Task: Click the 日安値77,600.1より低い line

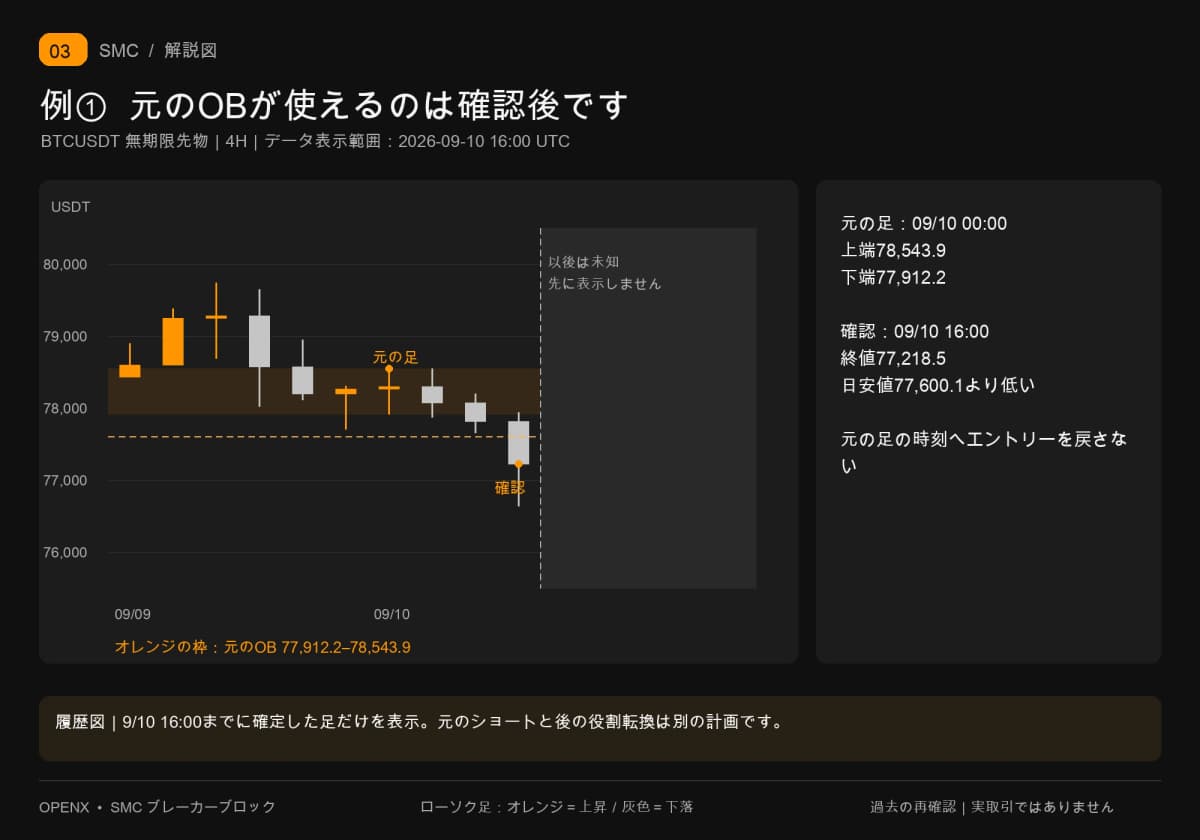Action: click(938, 386)
